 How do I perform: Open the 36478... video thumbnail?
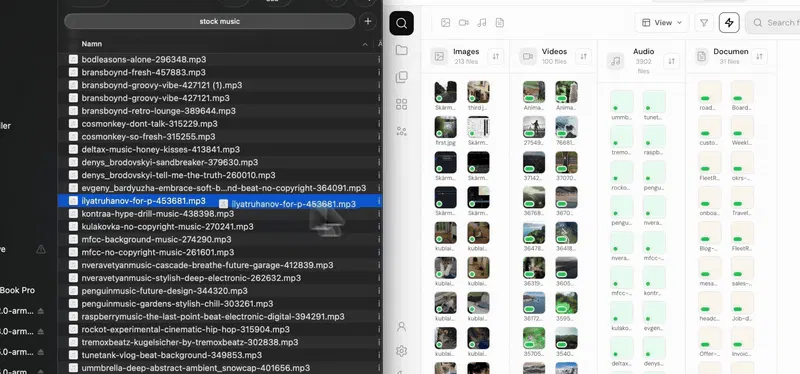534,233
